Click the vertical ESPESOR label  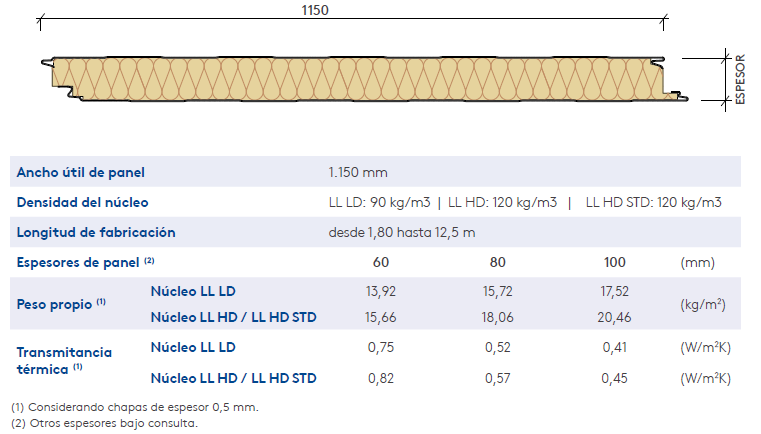point(739,78)
